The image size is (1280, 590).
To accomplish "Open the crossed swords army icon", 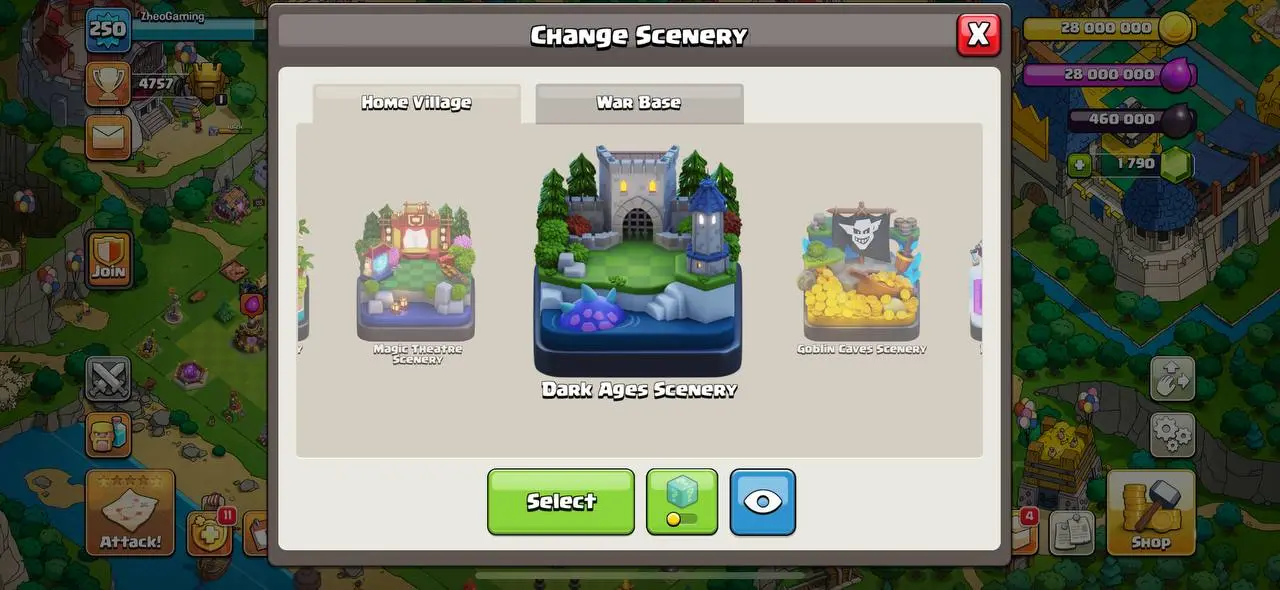I will coord(108,380).
